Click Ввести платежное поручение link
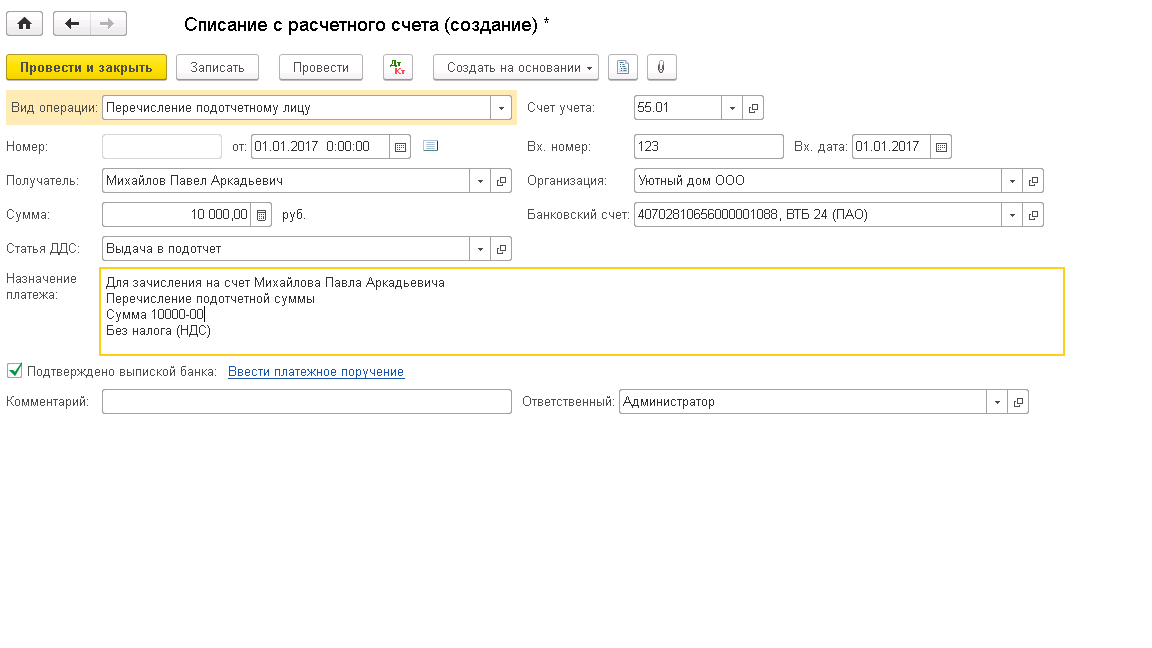The image size is (1152, 648). tap(316, 372)
